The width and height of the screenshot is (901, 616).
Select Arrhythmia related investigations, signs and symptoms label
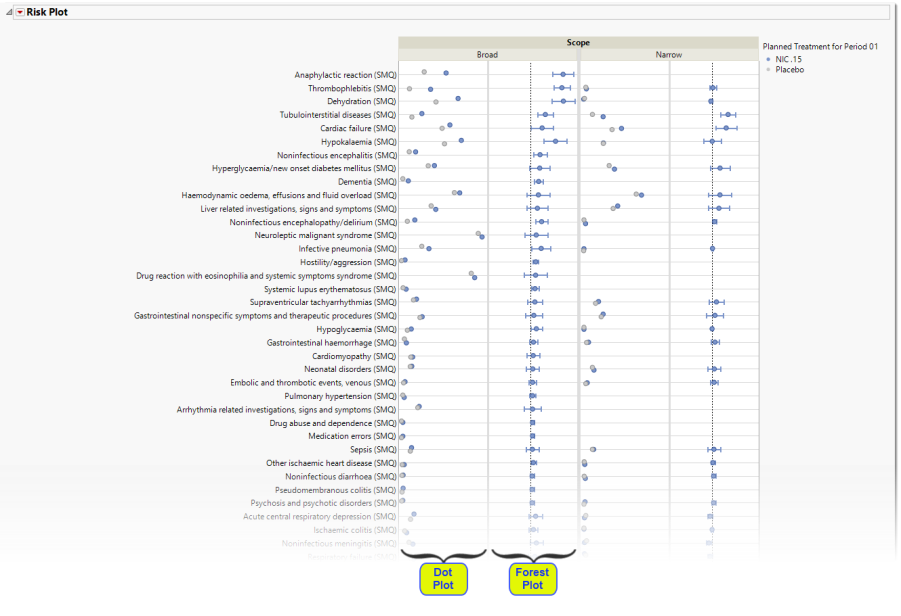[x=287, y=410]
